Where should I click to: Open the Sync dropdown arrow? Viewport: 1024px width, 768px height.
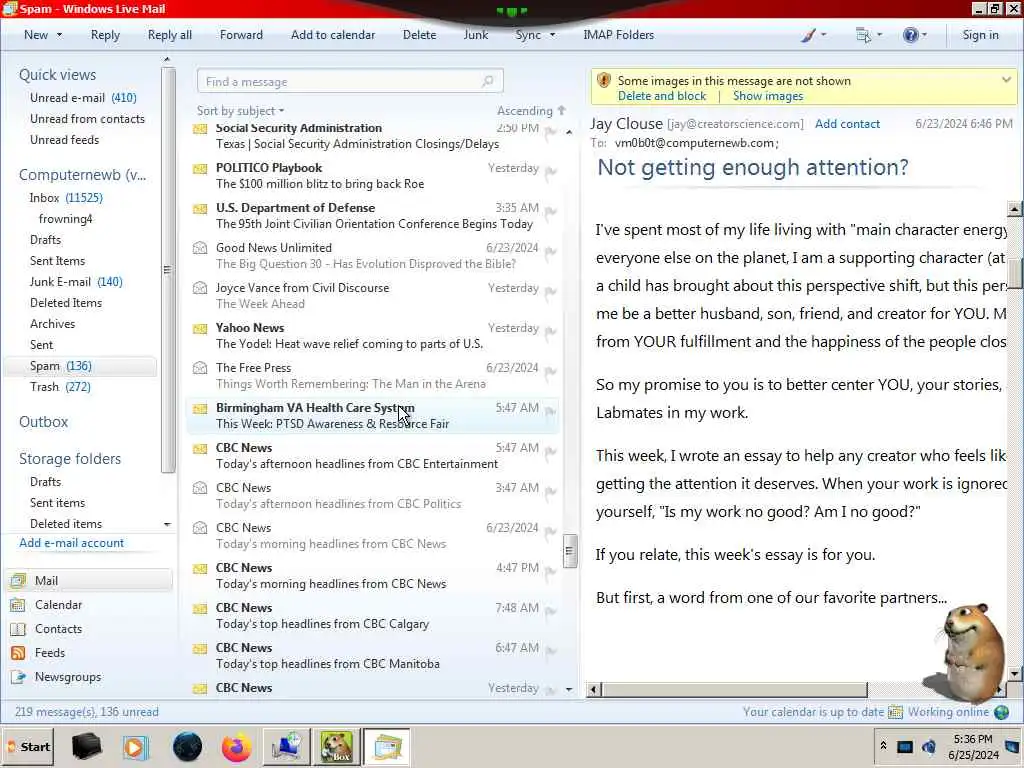point(552,35)
